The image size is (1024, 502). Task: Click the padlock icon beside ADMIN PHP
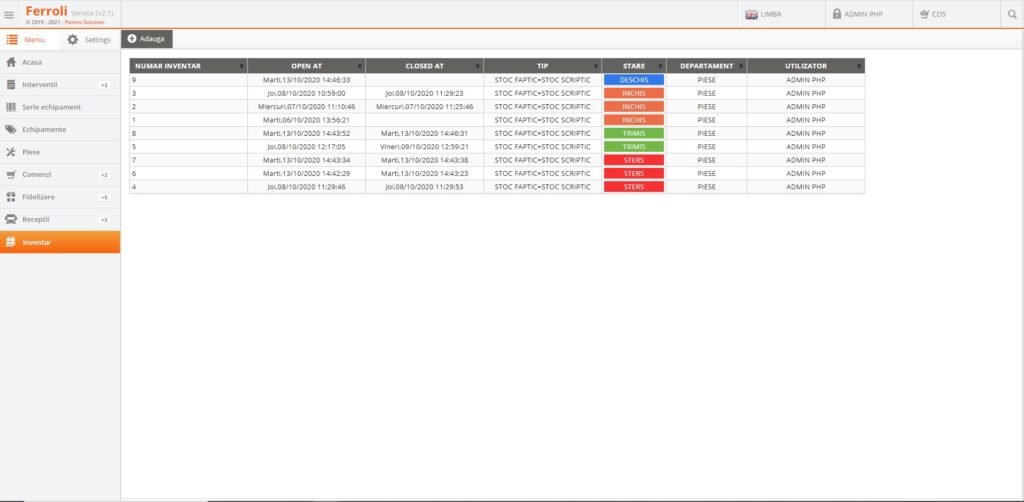tap(836, 14)
